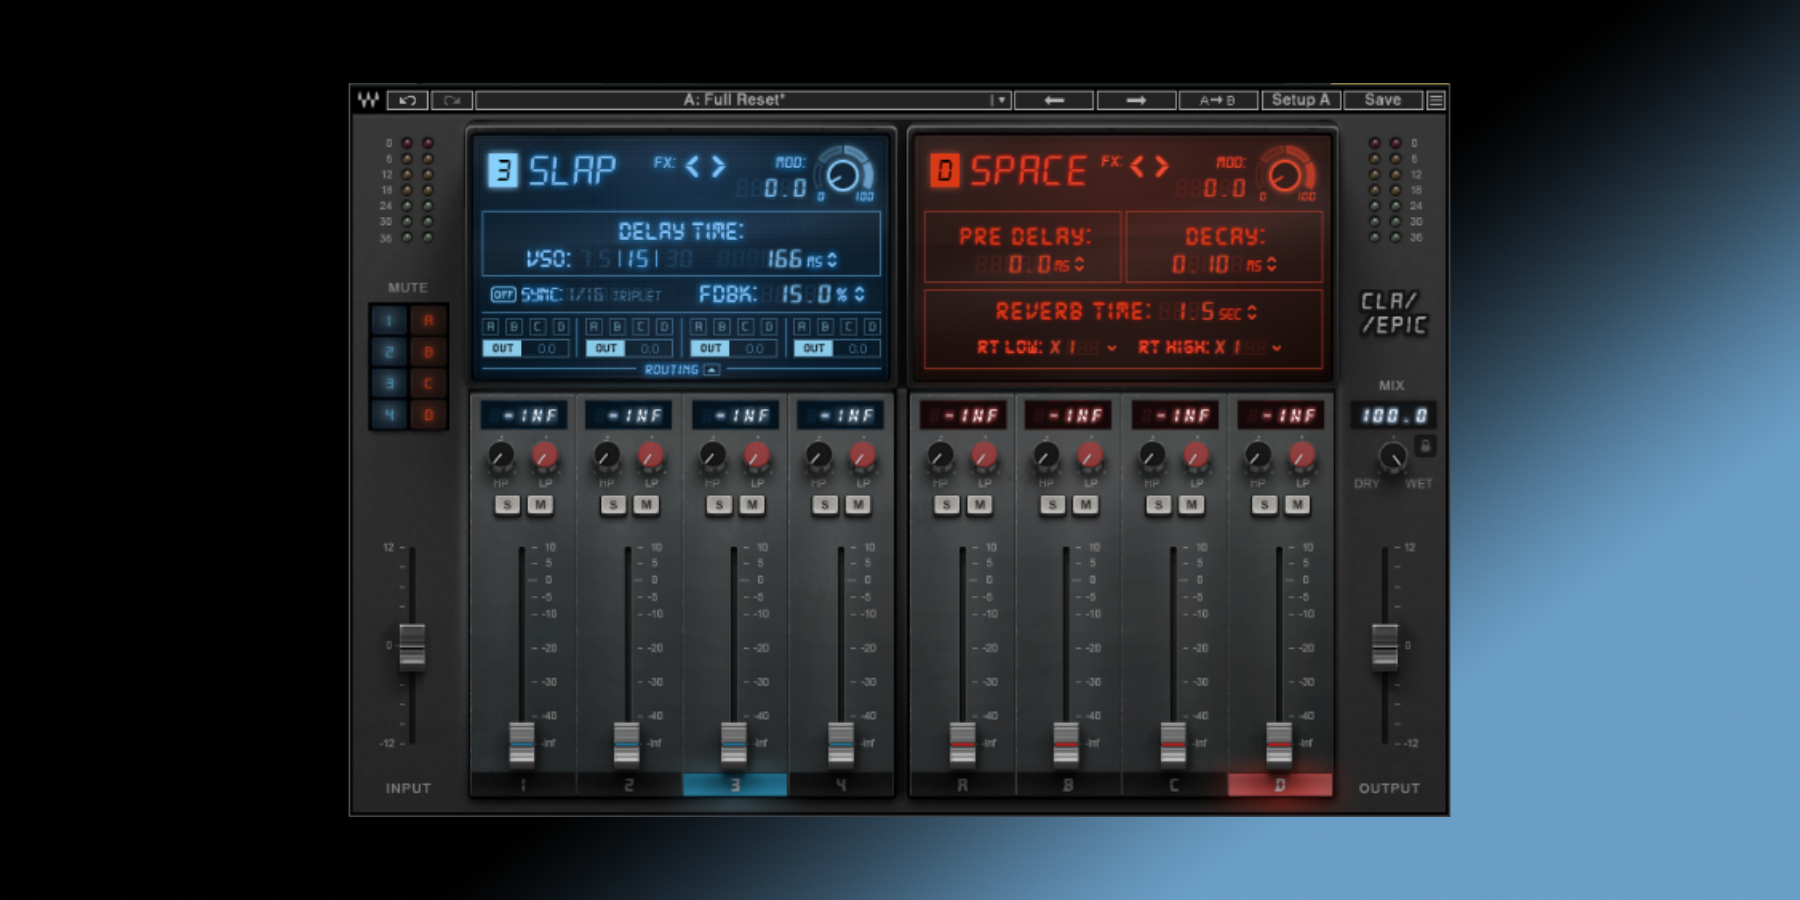Select the previous SPACE reverb FX type
The width and height of the screenshot is (1800, 900).
[1137, 167]
